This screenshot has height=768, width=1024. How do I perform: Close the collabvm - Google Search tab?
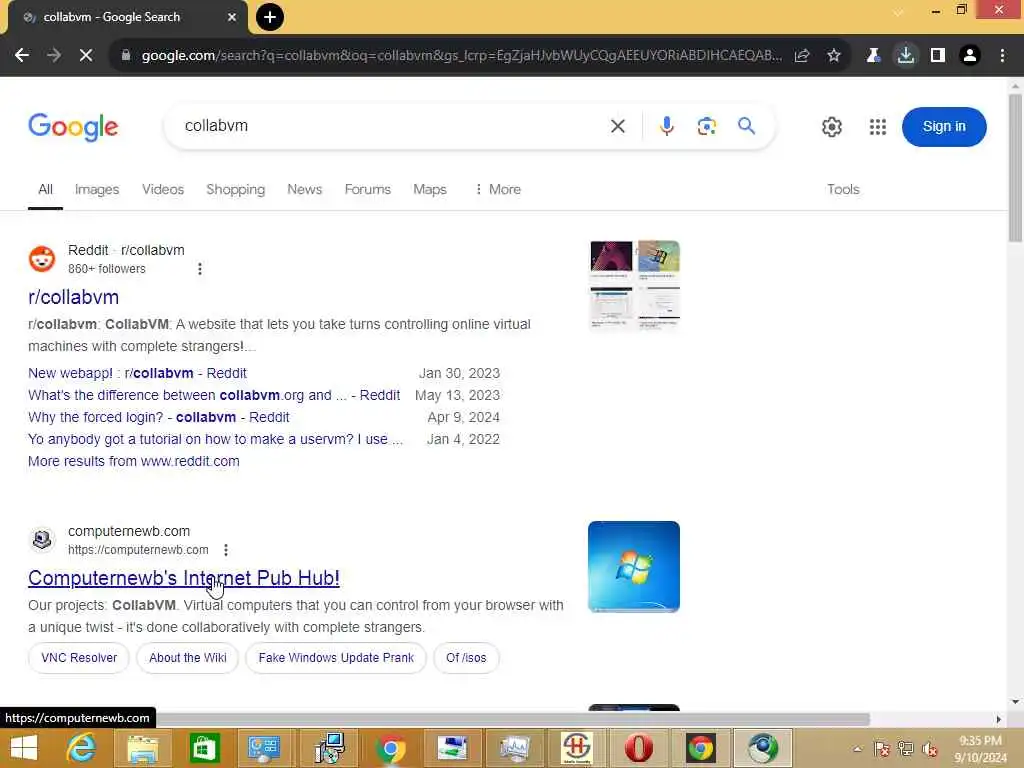pos(232,17)
